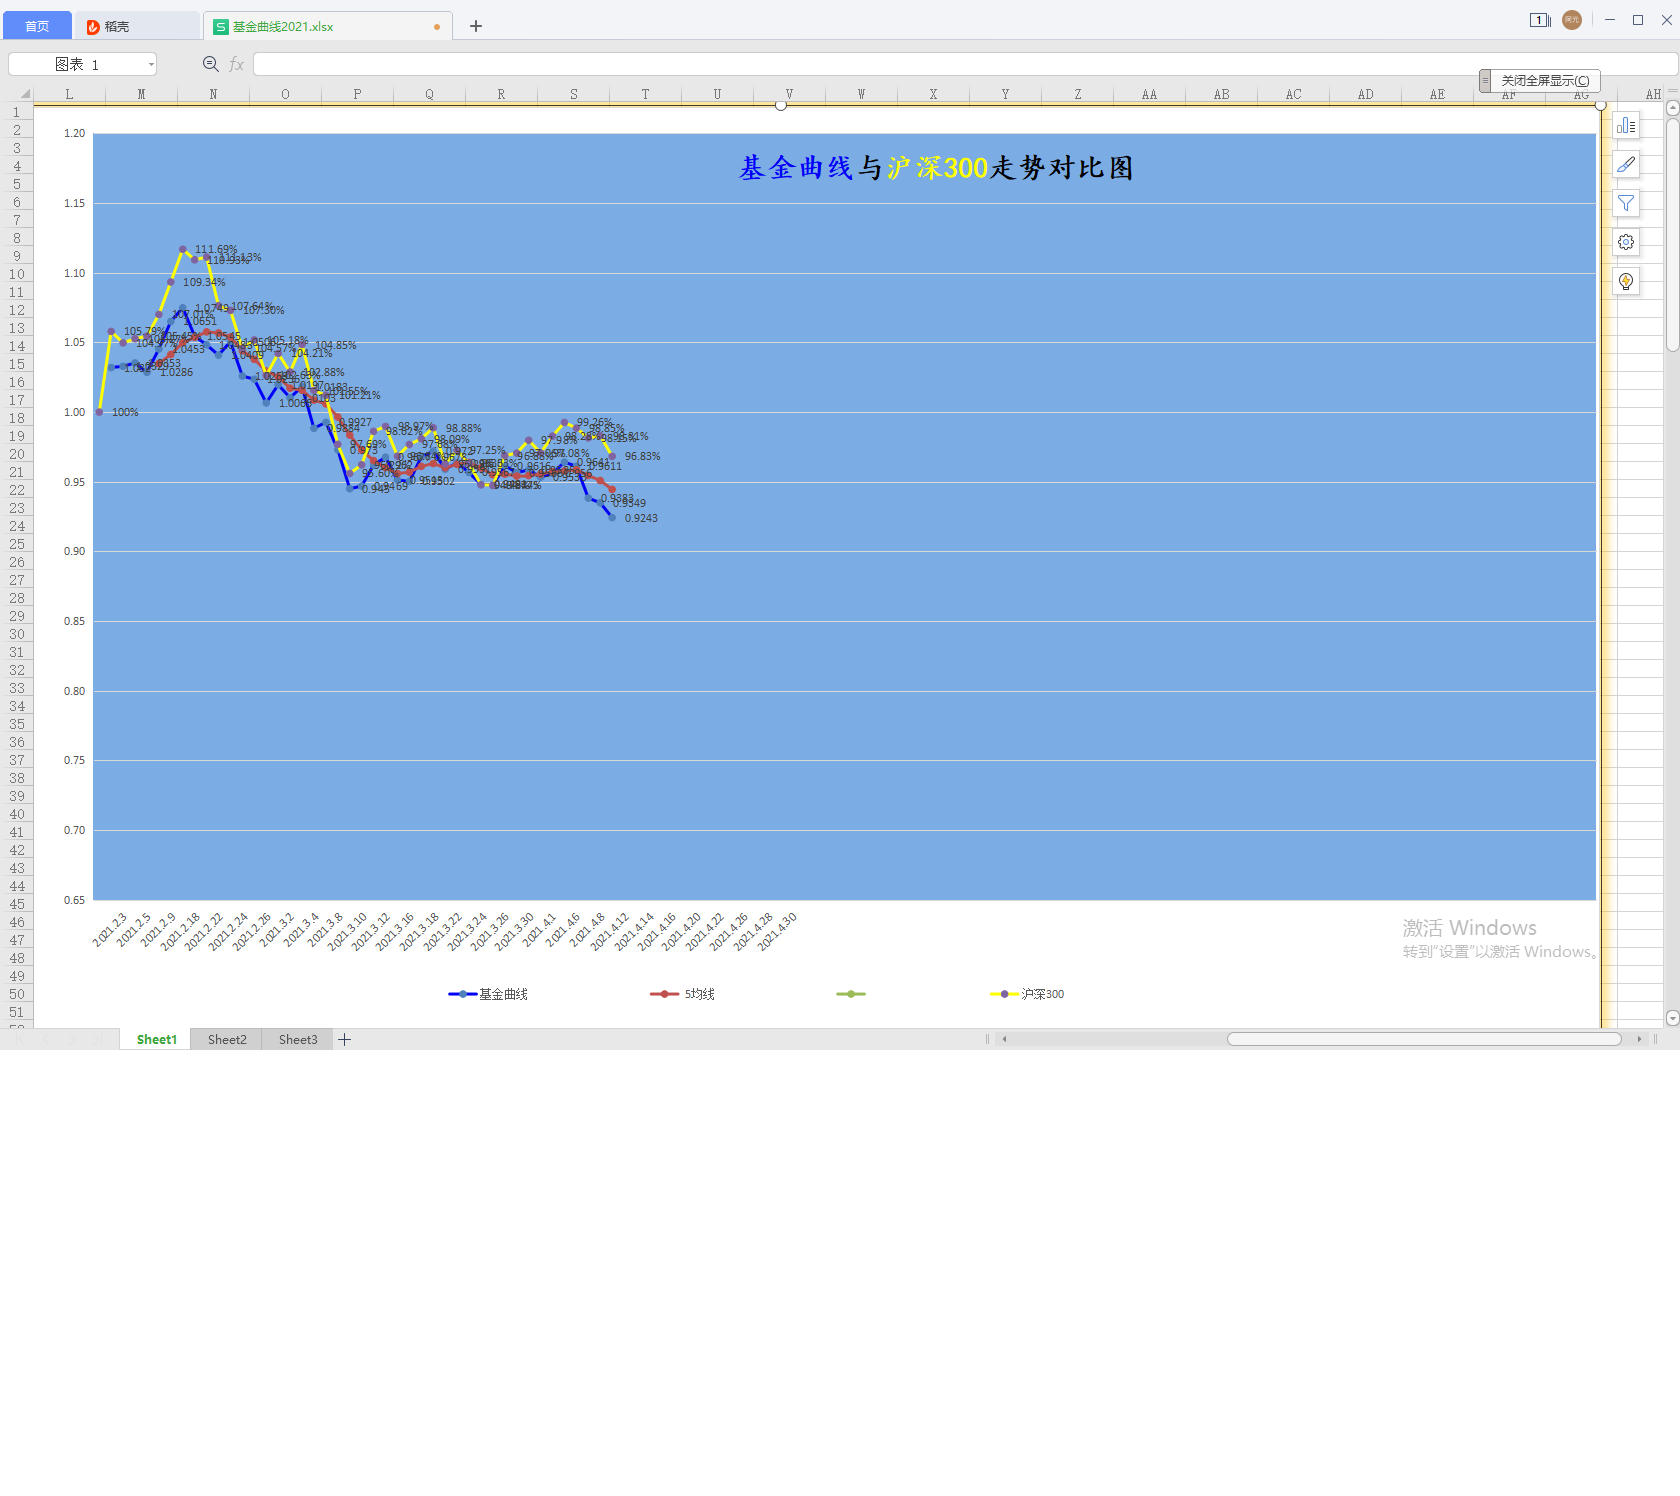This screenshot has height=1496, width=1680.
Task: Click the 稻壳 flame logo icon
Action: [93, 27]
